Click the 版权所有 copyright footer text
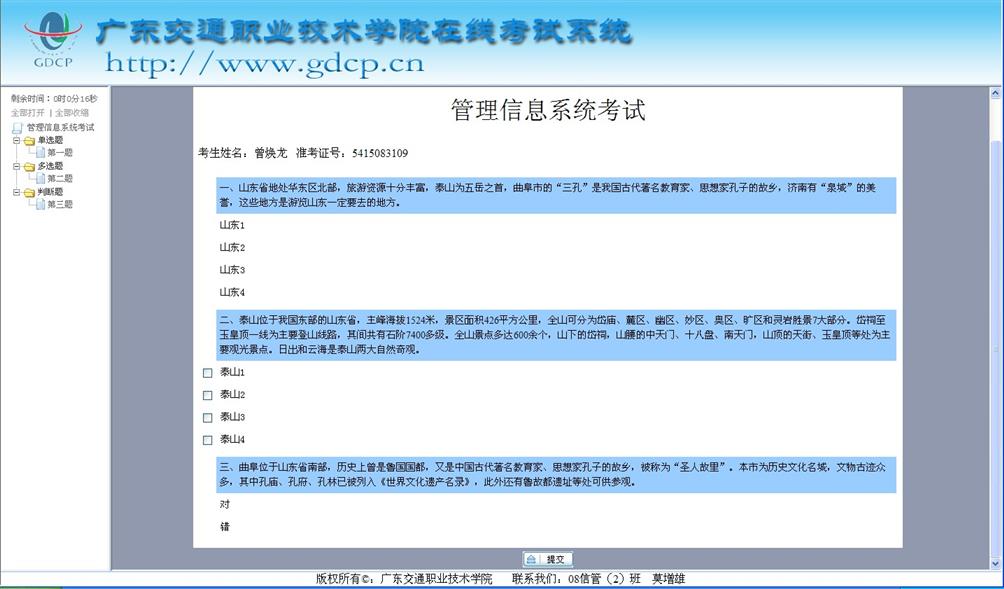This screenshot has width=1004, height=589. [x=404, y=579]
